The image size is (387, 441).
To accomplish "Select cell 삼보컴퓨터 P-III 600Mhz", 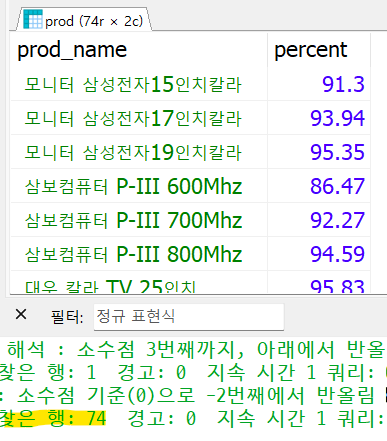I will coord(139,186).
